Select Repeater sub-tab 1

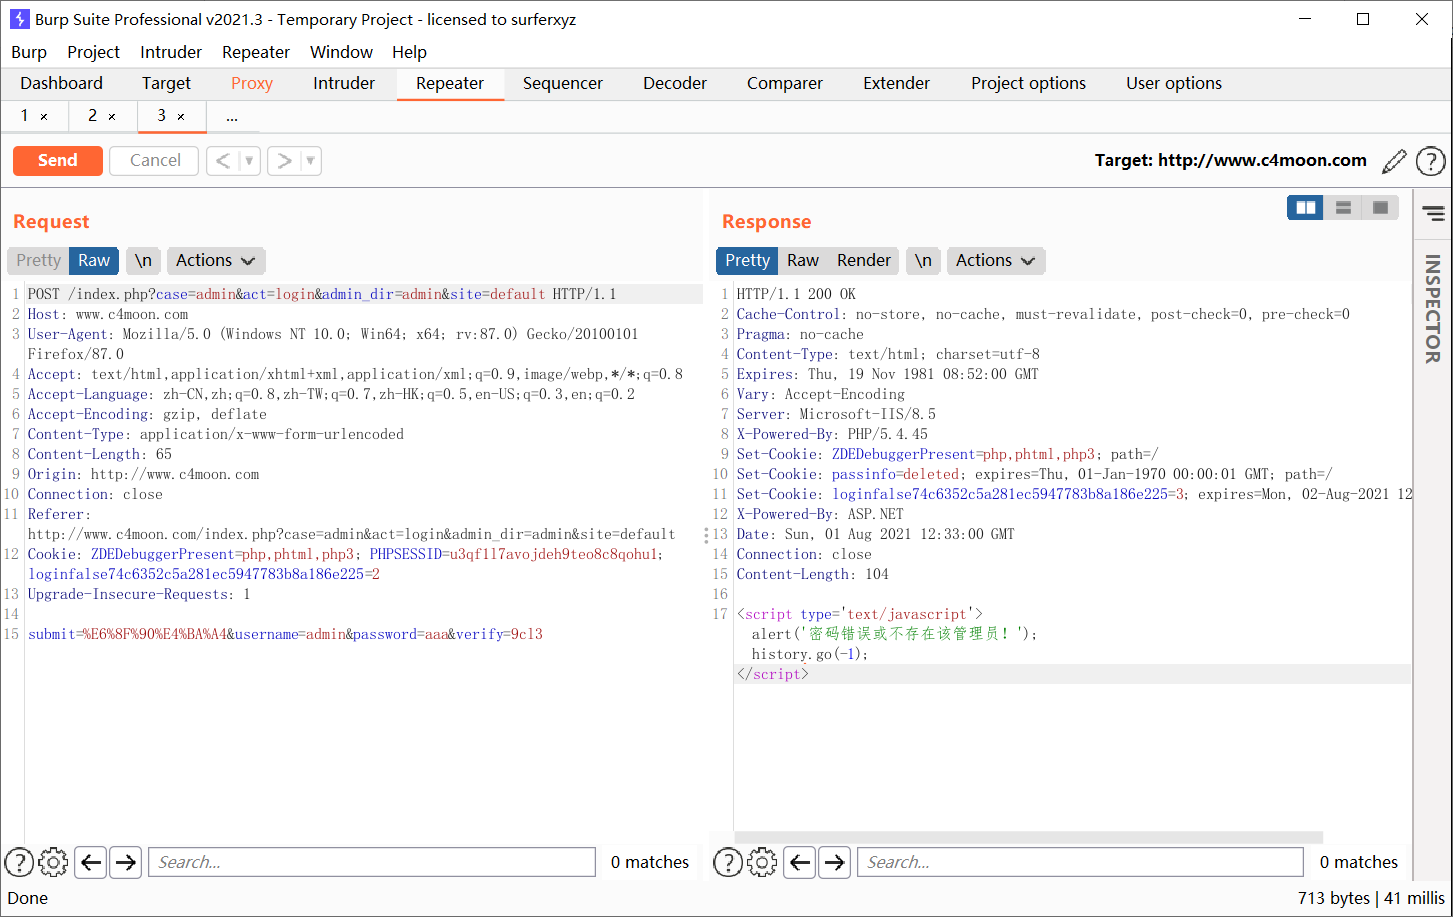(25, 116)
